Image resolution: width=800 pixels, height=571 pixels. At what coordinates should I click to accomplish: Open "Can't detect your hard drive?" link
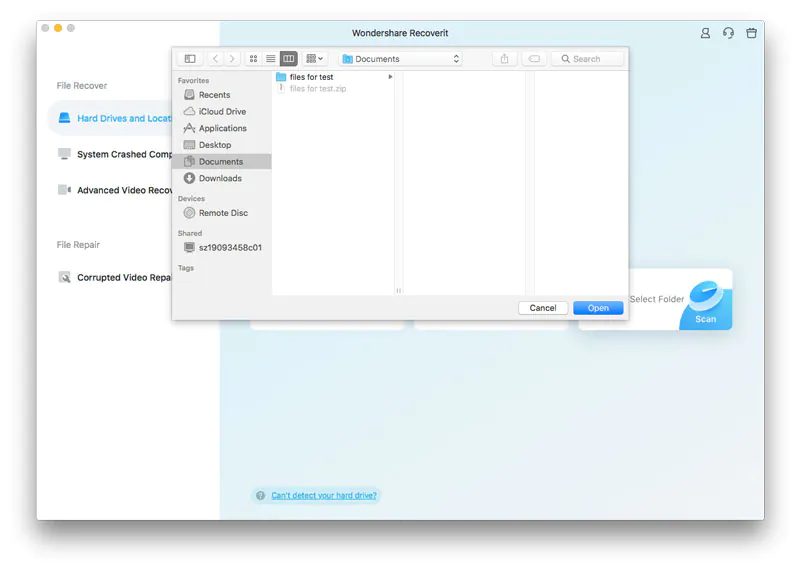point(324,495)
